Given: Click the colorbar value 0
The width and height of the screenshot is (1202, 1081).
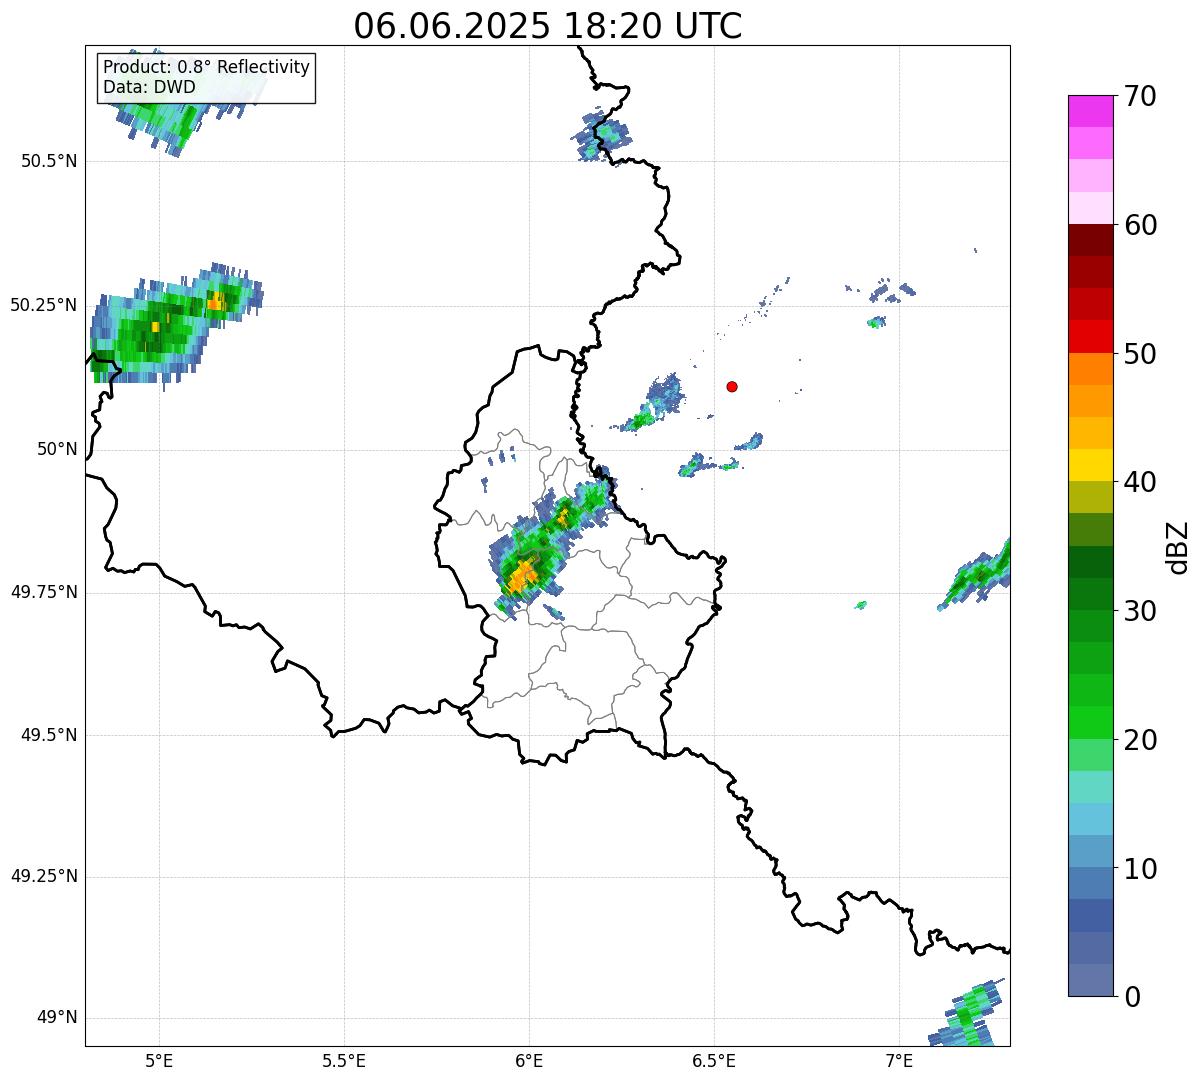Looking at the screenshot, I should pos(1132,997).
